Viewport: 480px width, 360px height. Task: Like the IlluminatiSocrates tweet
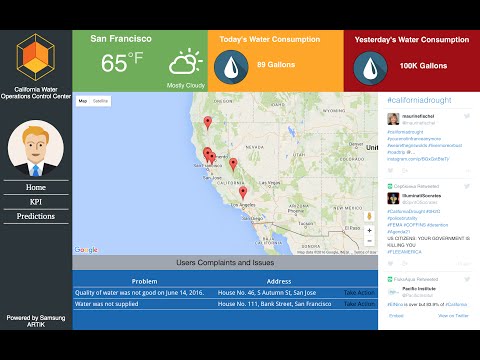coord(390,264)
